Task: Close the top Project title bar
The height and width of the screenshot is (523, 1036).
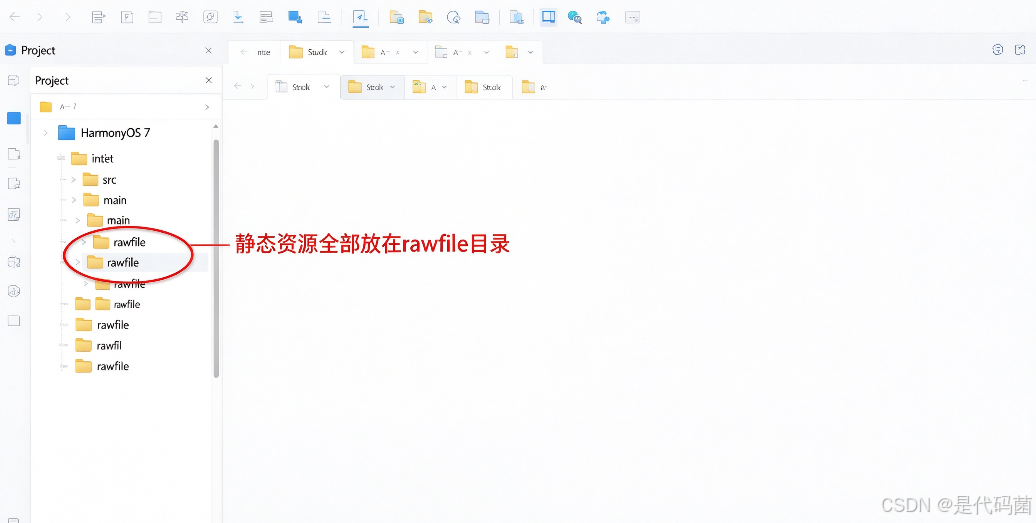Action: (x=209, y=50)
